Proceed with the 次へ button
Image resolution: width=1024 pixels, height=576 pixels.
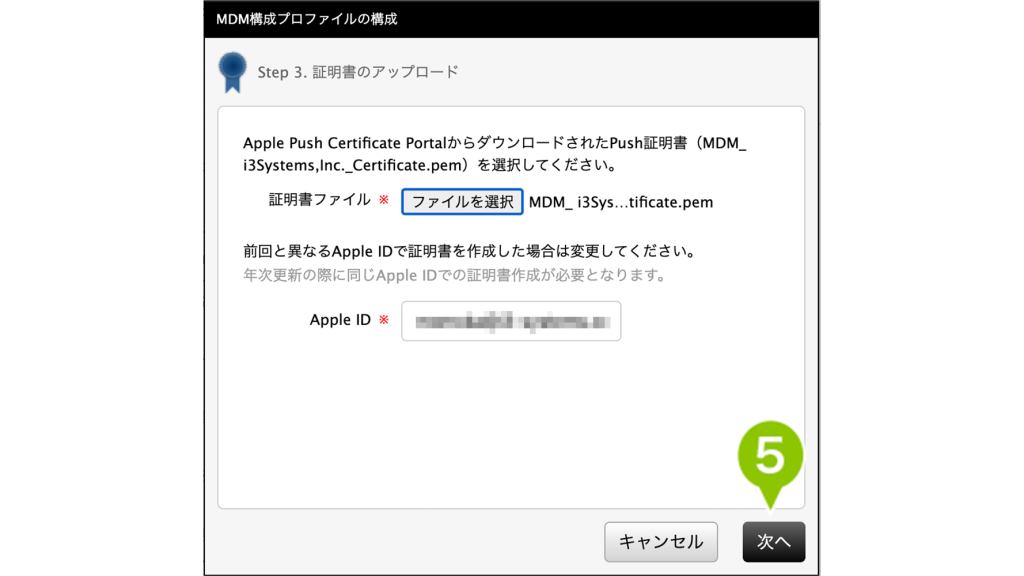pos(773,541)
